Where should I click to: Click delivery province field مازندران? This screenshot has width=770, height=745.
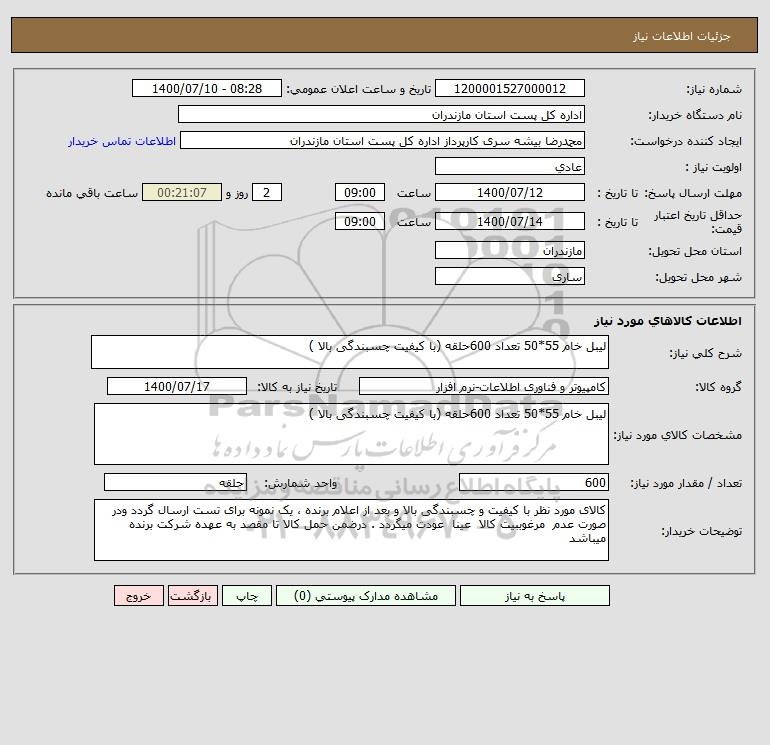[x=510, y=250]
